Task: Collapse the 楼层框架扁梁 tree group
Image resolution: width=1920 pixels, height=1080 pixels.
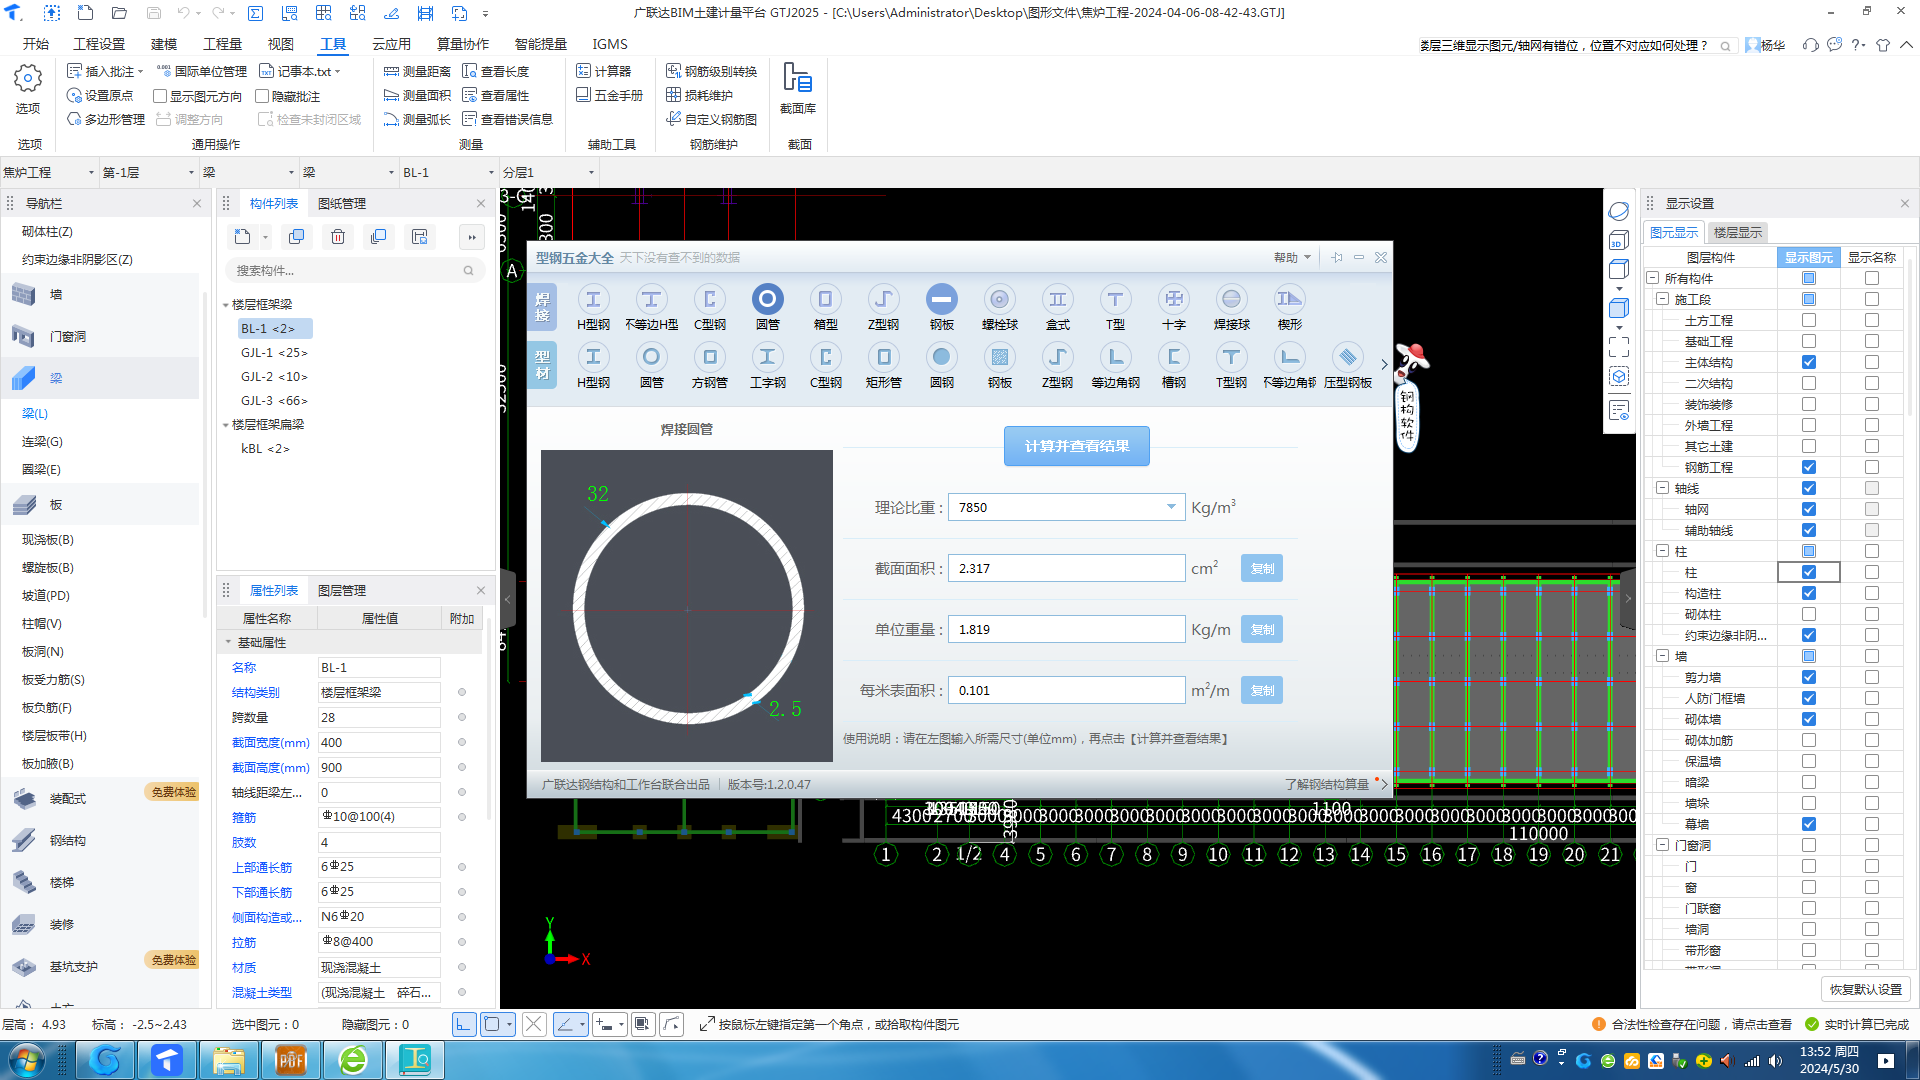Action: [x=226, y=425]
